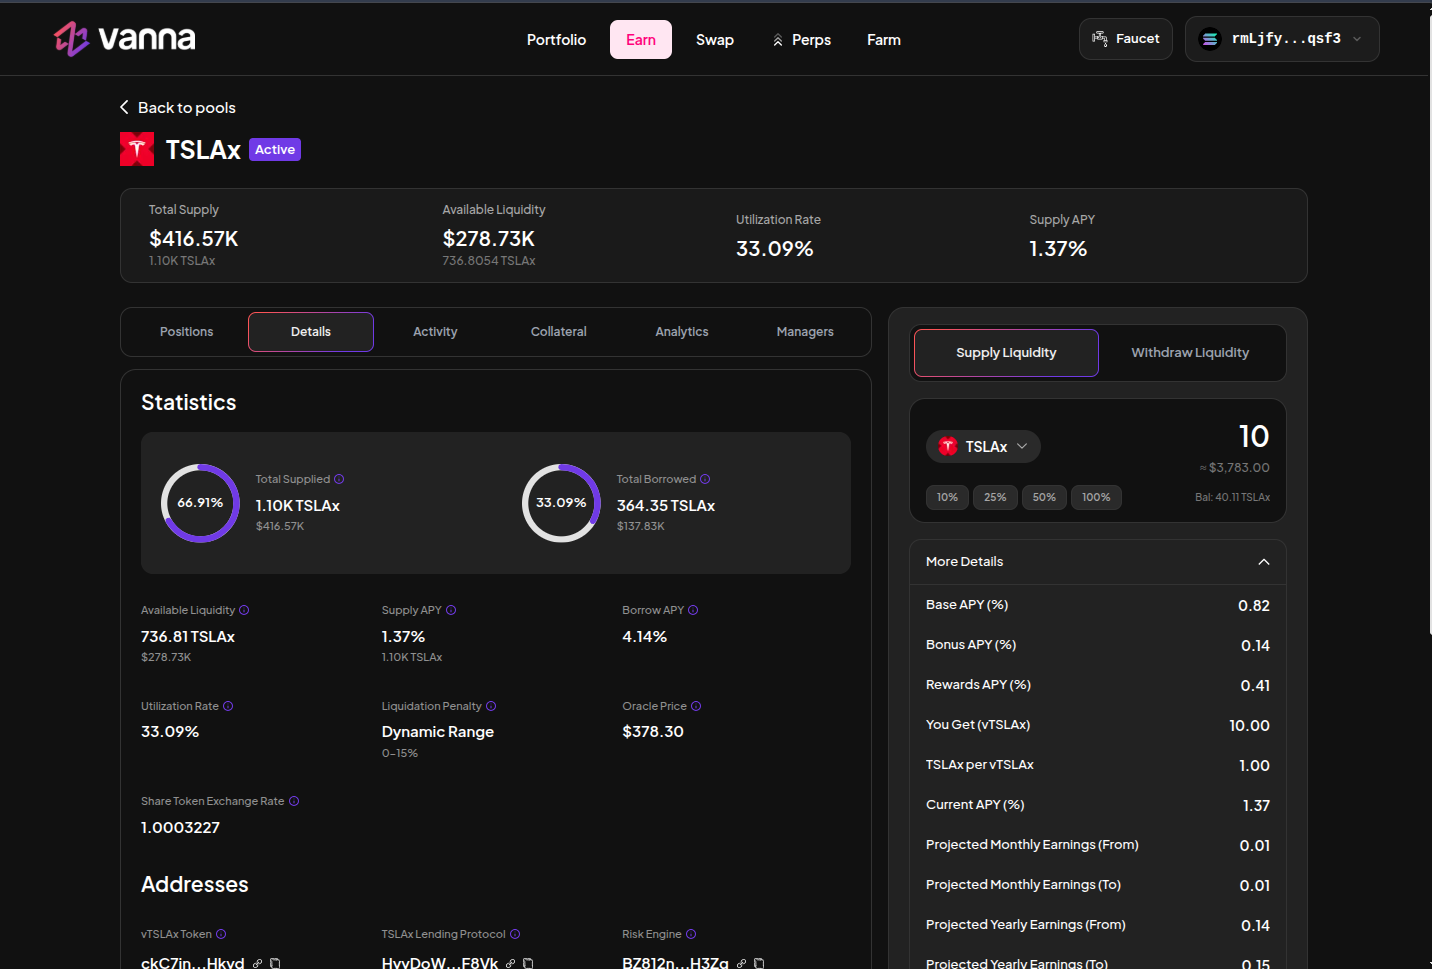The image size is (1432, 969).
Task: Open the Managers tab
Action: (x=805, y=332)
